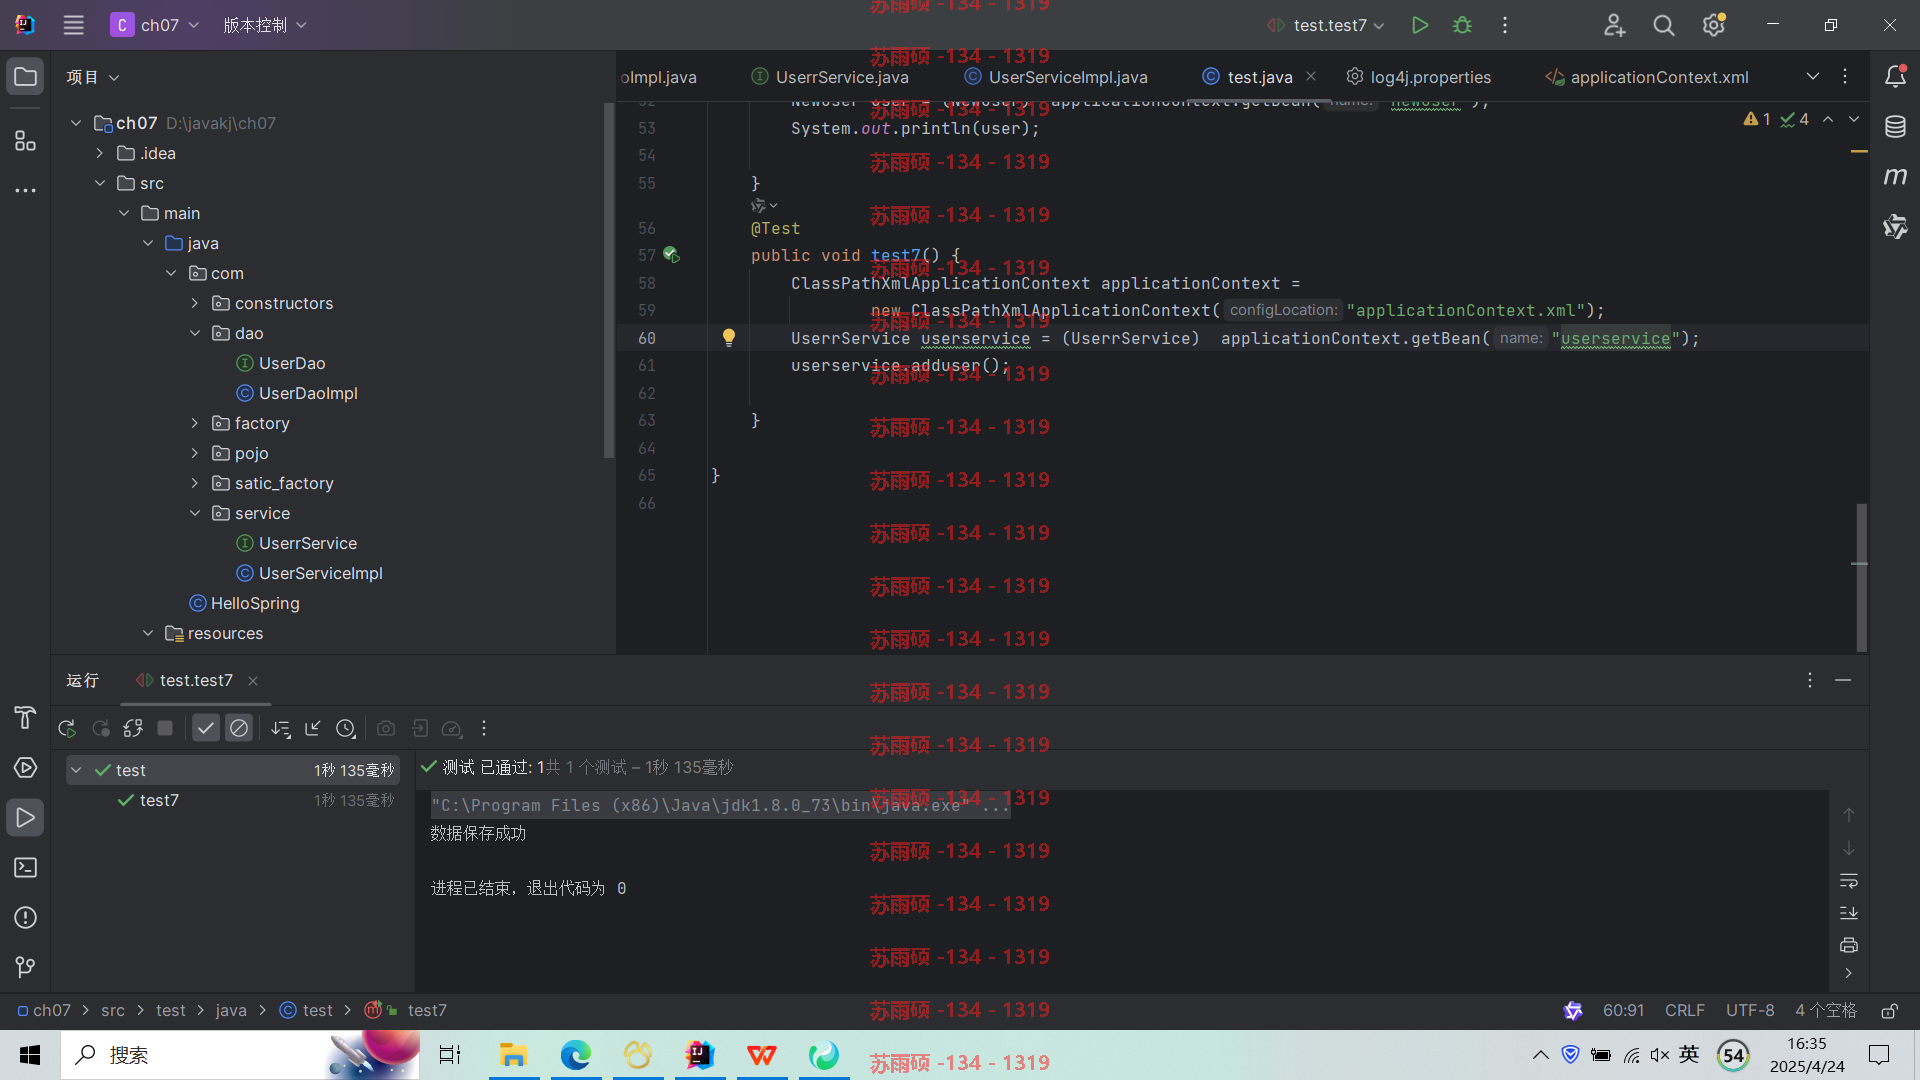This screenshot has height=1080, width=1920.
Task: Click the import tests icon
Action: pos(313,729)
